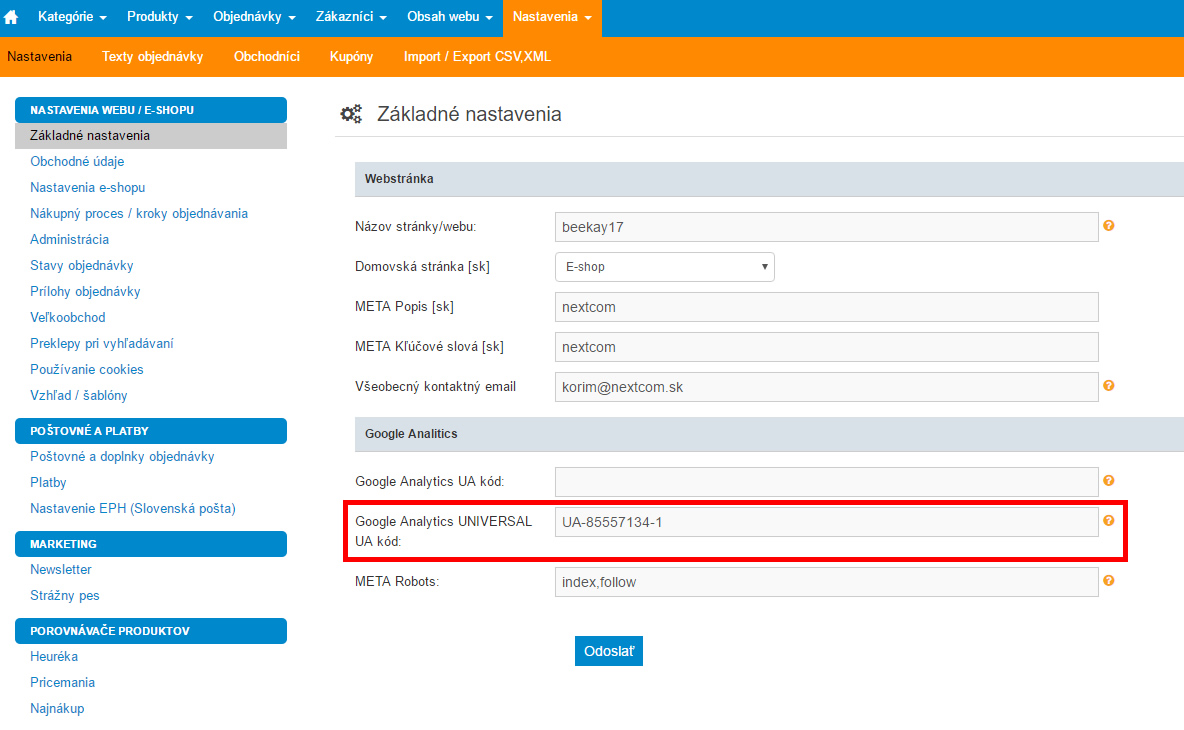Open the Domovská stránka E-shop dropdown
1184x730 pixels.
[x=664, y=267]
